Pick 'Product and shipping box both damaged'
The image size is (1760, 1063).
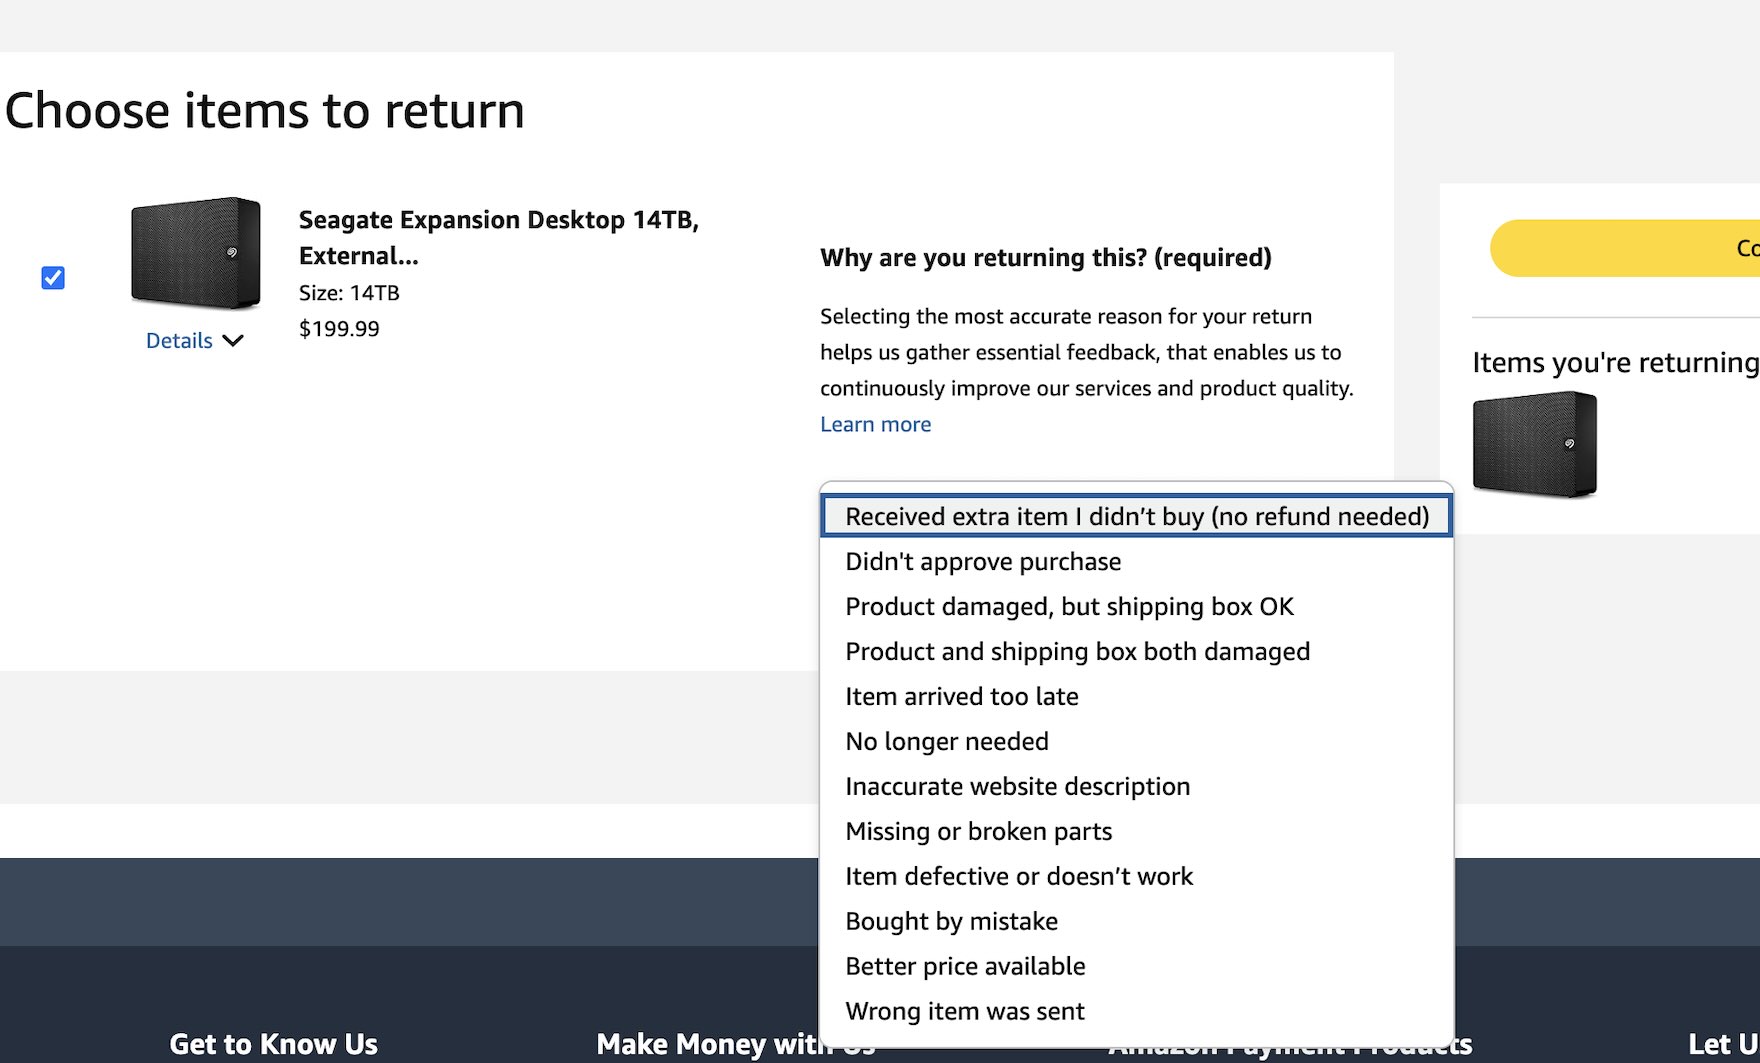pos(1077,652)
